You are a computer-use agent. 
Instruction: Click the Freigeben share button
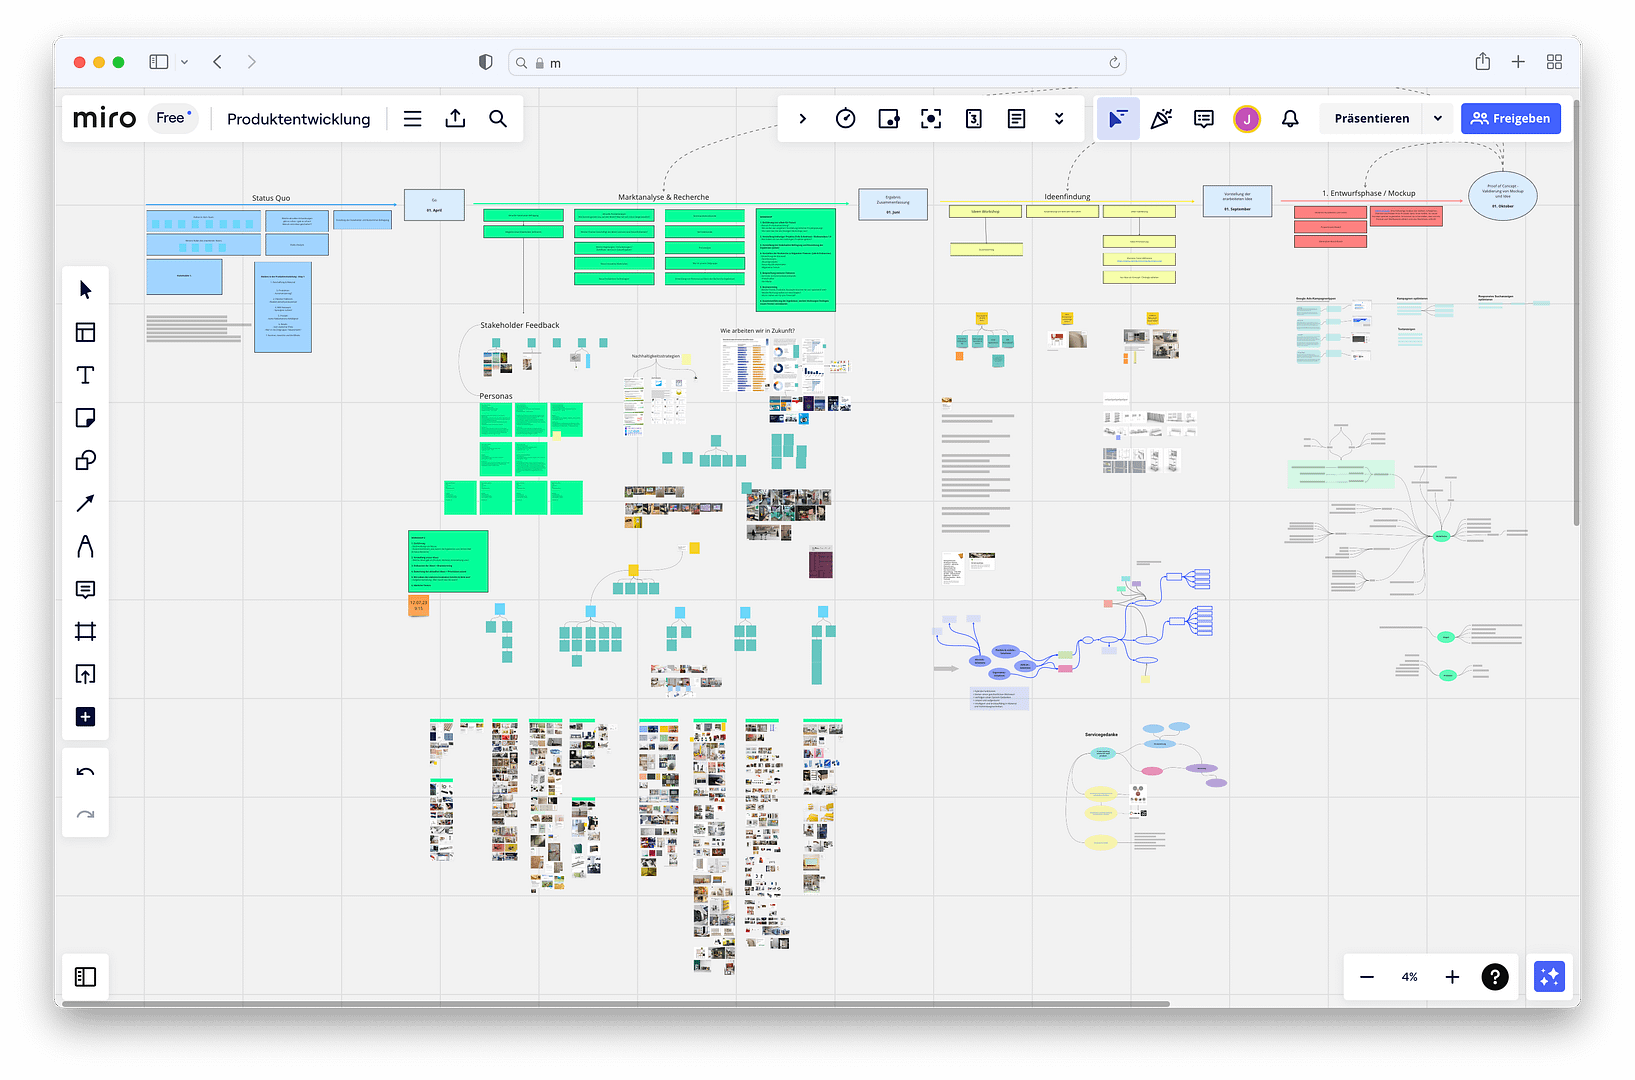pyautogui.click(x=1511, y=118)
